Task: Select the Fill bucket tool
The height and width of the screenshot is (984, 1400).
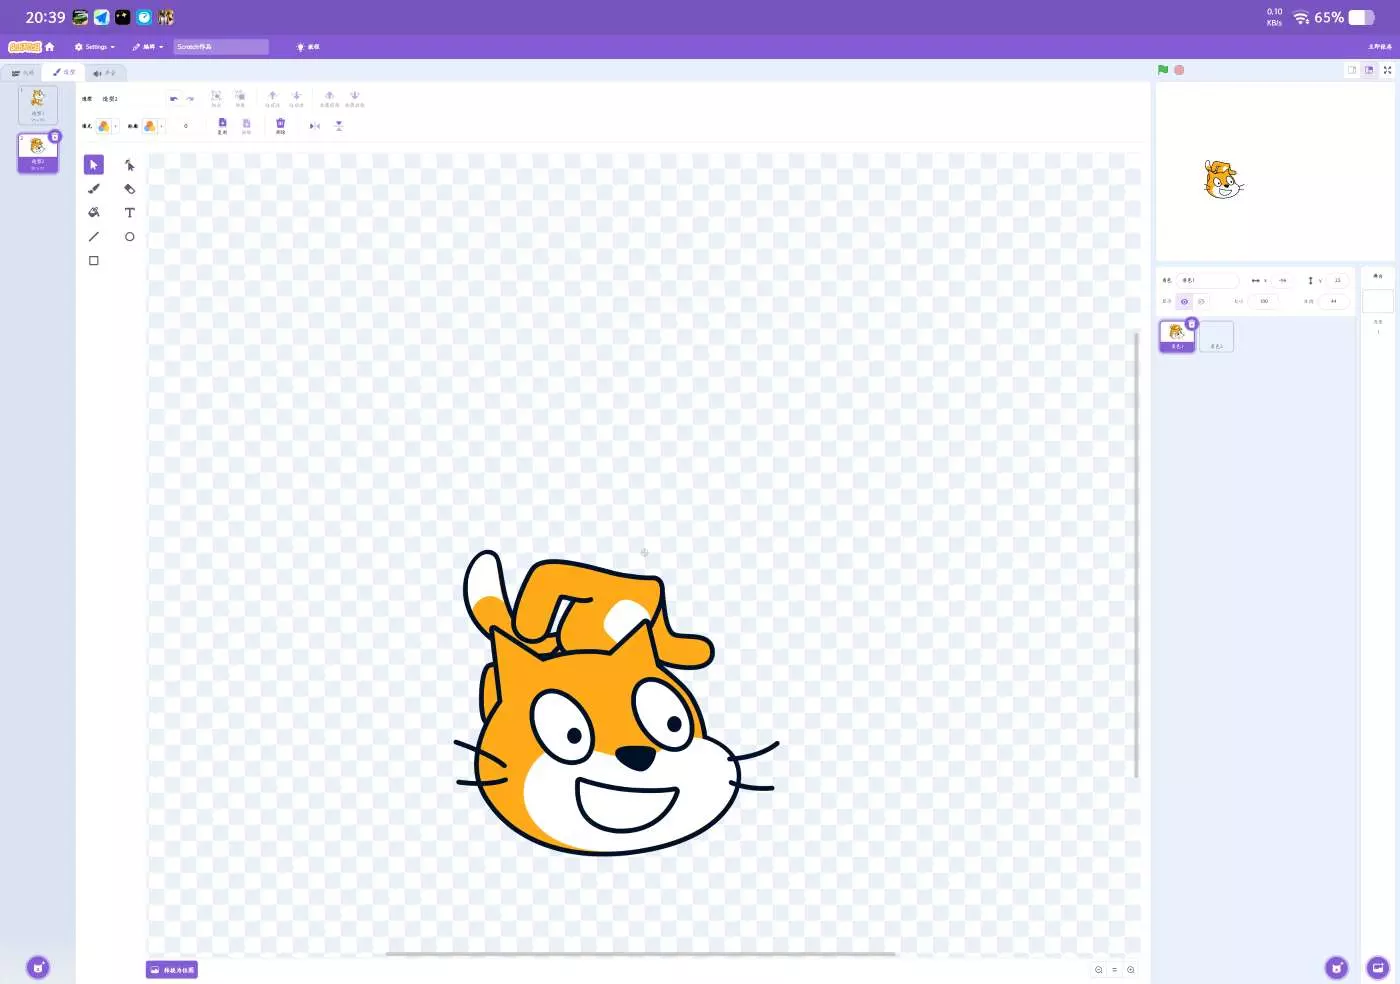Action: pyautogui.click(x=94, y=213)
